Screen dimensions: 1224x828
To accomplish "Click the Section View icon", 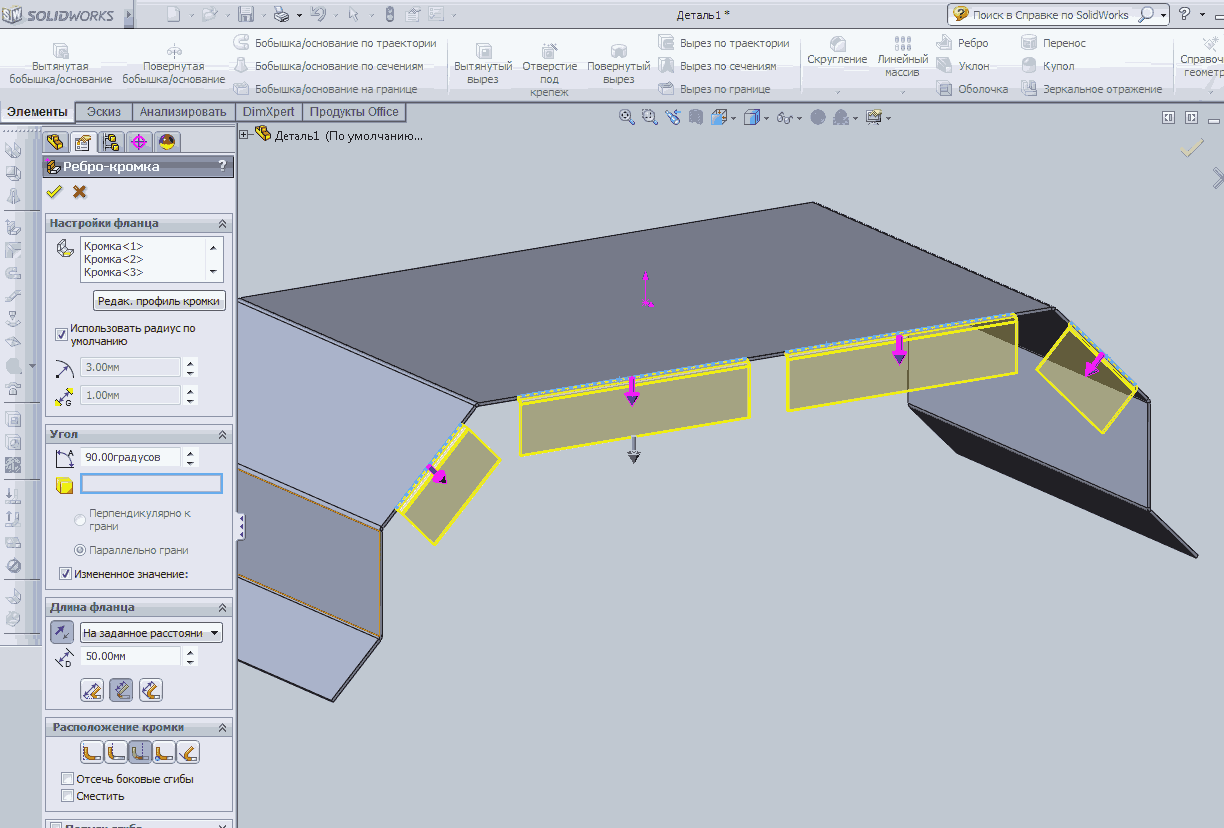I will coord(695,117).
